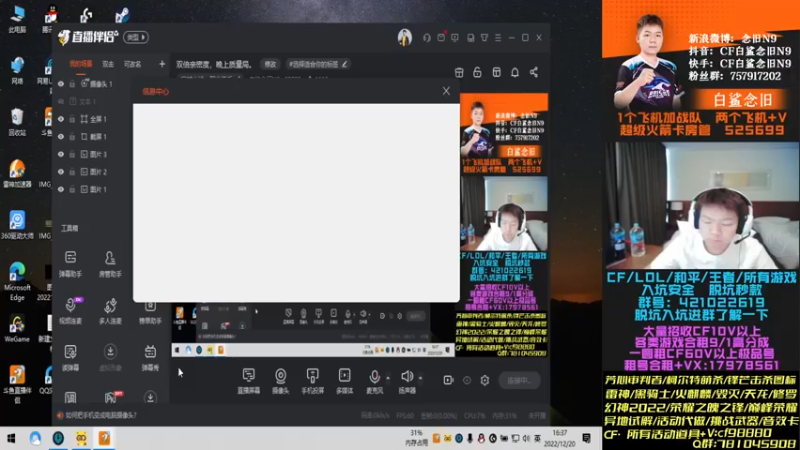Open the mail inbox icon with red dot
800x450 pixels.
pyautogui.click(x=441, y=37)
